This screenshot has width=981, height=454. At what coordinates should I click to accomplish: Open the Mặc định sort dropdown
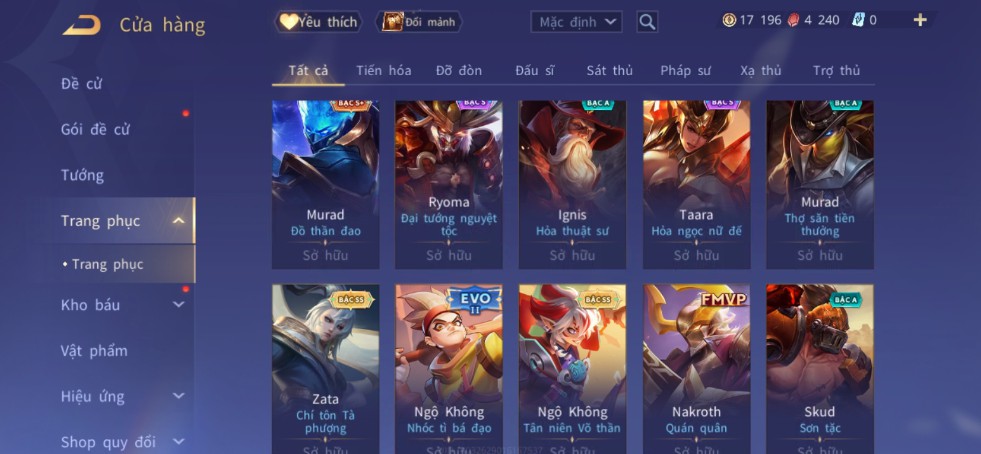[576, 23]
